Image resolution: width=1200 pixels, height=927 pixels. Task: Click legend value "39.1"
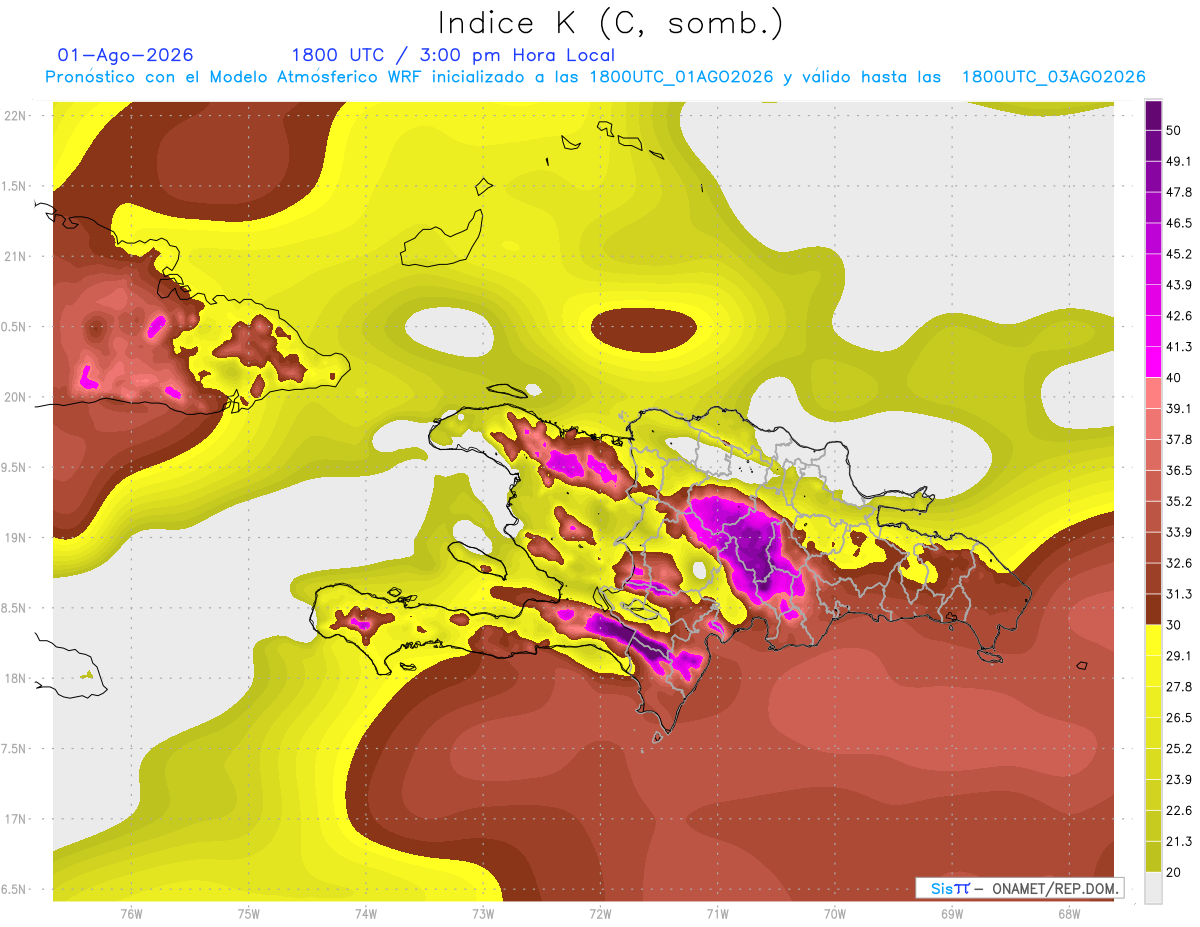(x=1179, y=409)
